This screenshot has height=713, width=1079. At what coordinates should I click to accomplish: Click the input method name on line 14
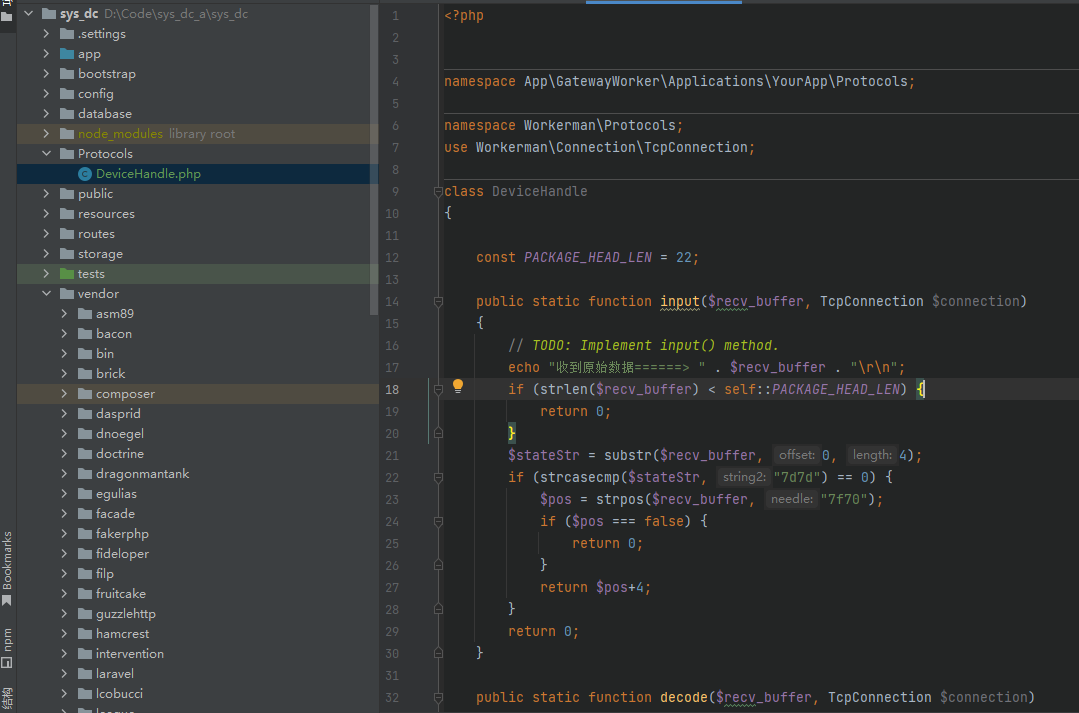coord(680,301)
